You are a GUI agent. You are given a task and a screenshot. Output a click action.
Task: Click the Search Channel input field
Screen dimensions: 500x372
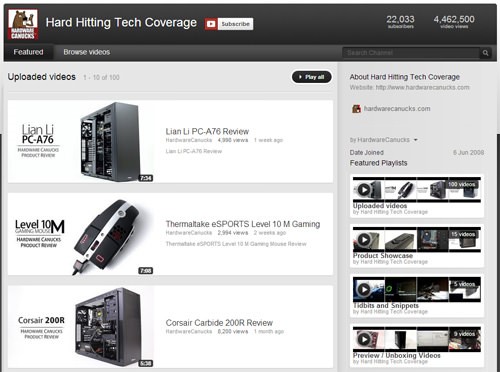pyautogui.click(x=411, y=53)
